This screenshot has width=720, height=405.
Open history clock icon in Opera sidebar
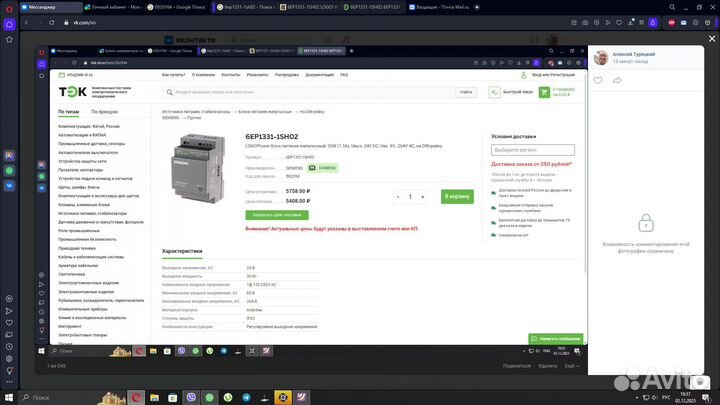pos(9,347)
